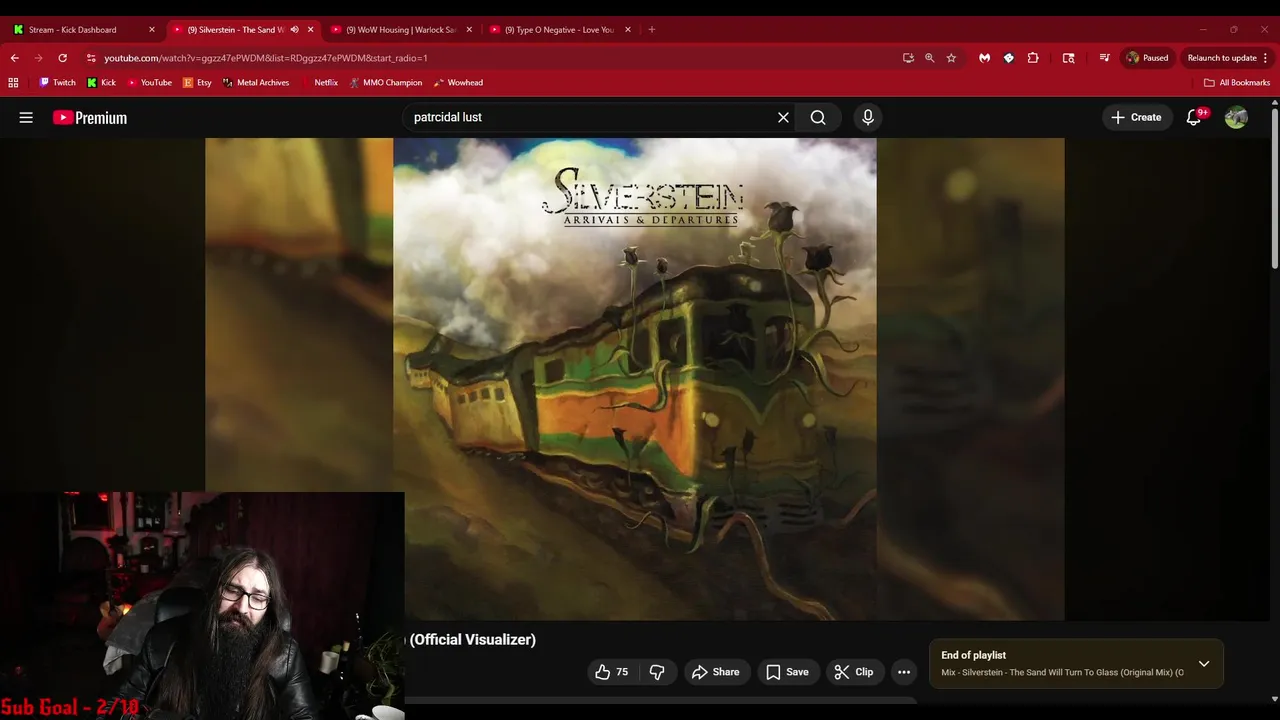Screen dimensions: 1280x720
Task: Switch to WoW Housing Warlock tab
Action: pyautogui.click(x=400, y=30)
